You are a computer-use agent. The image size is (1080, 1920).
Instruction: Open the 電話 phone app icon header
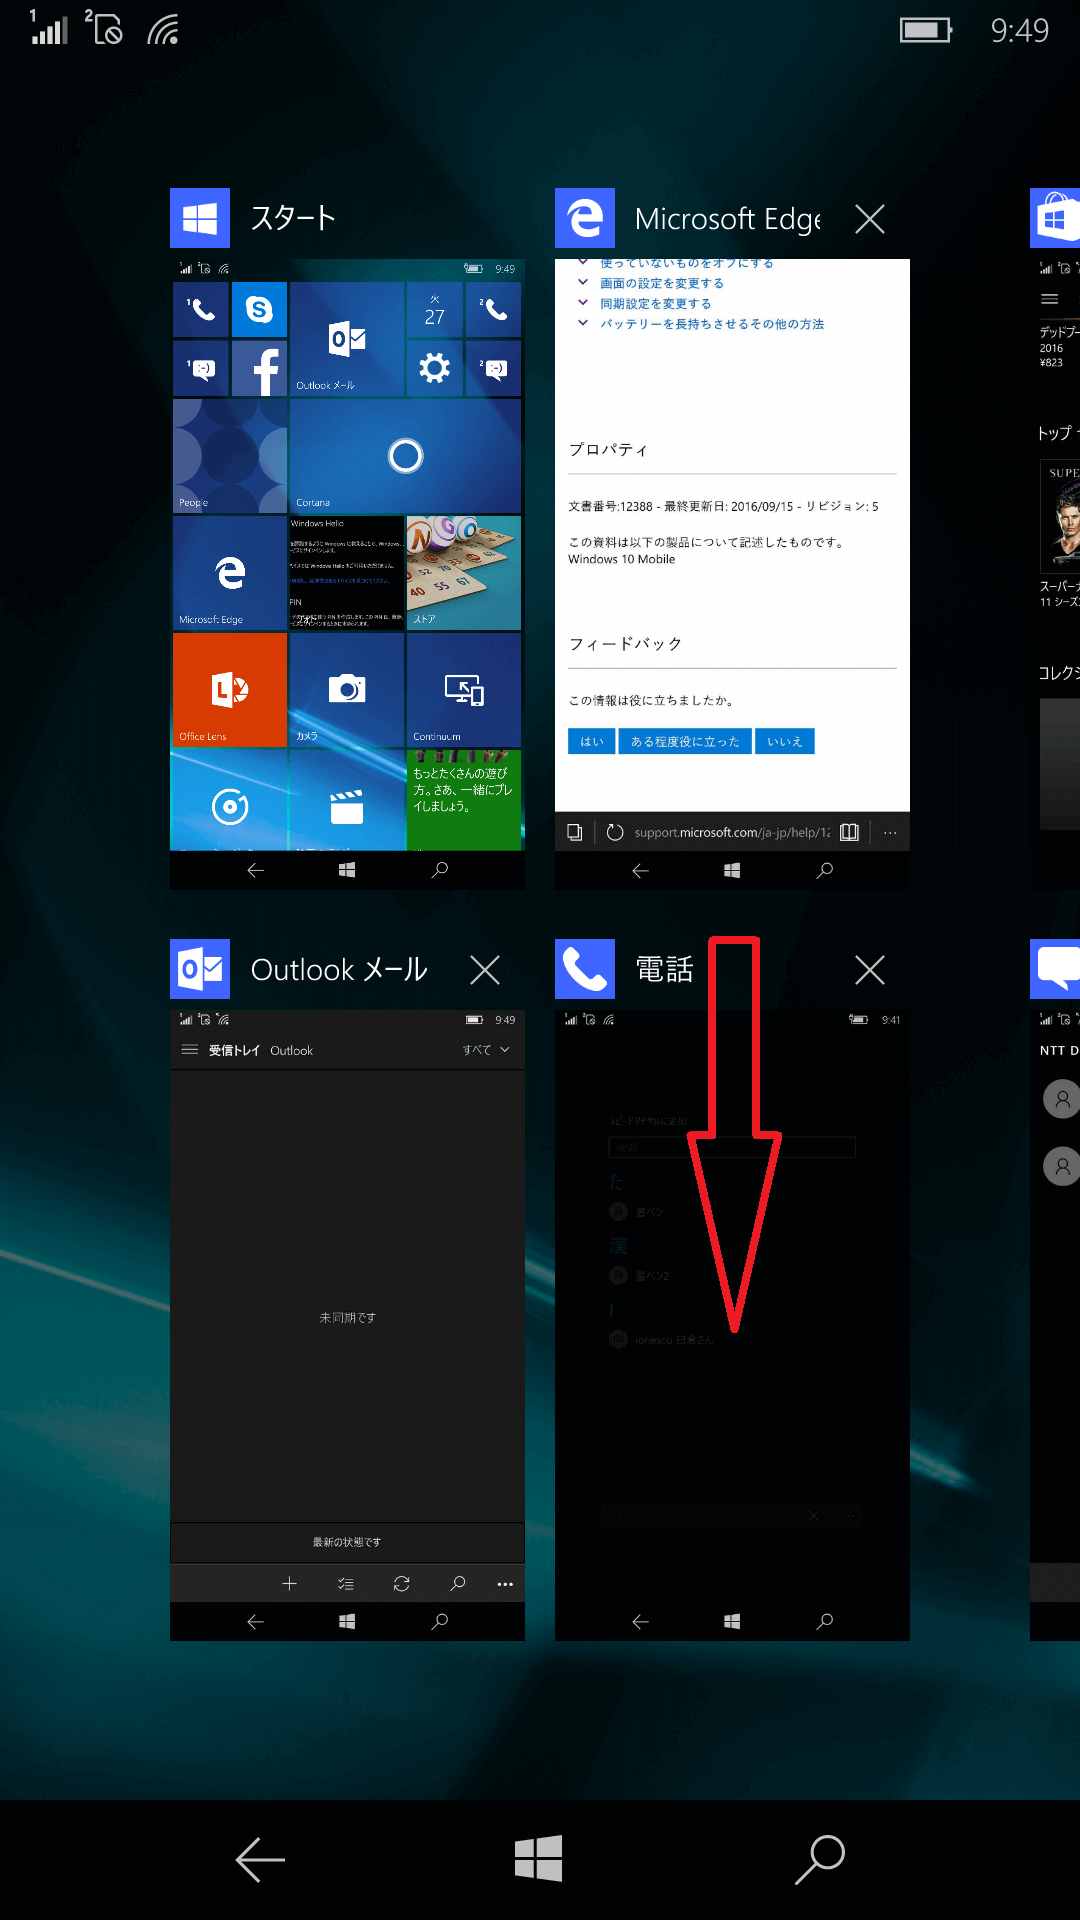pyautogui.click(x=585, y=969)
